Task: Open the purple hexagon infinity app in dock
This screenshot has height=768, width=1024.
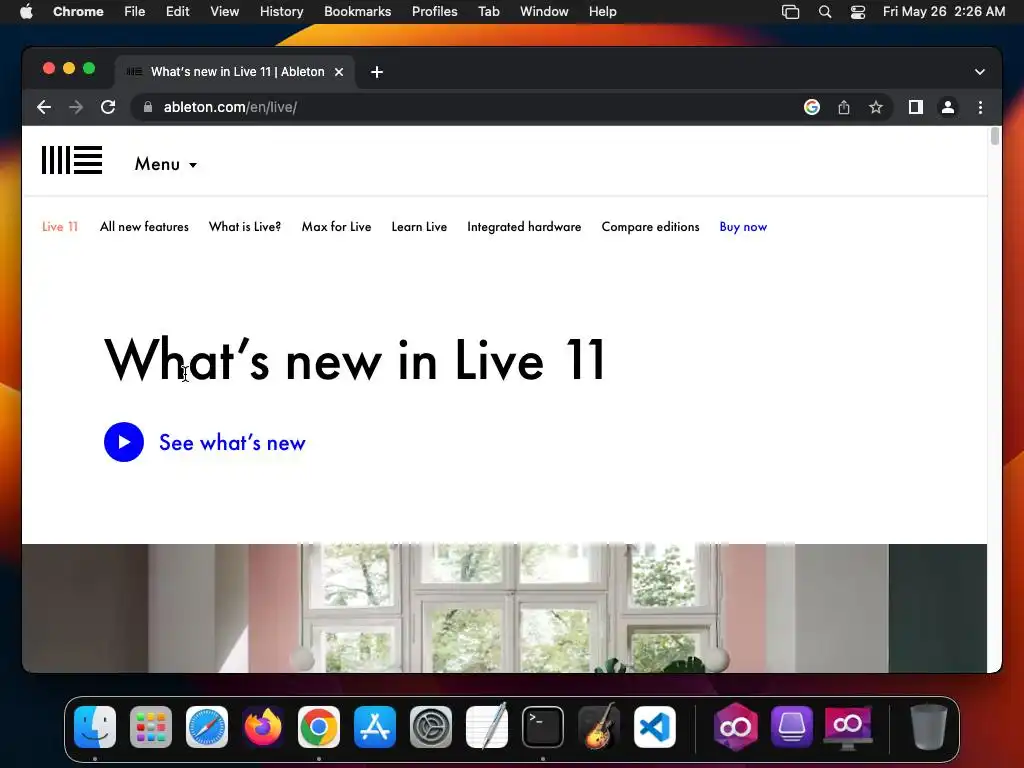Action: tap(736, 726)
